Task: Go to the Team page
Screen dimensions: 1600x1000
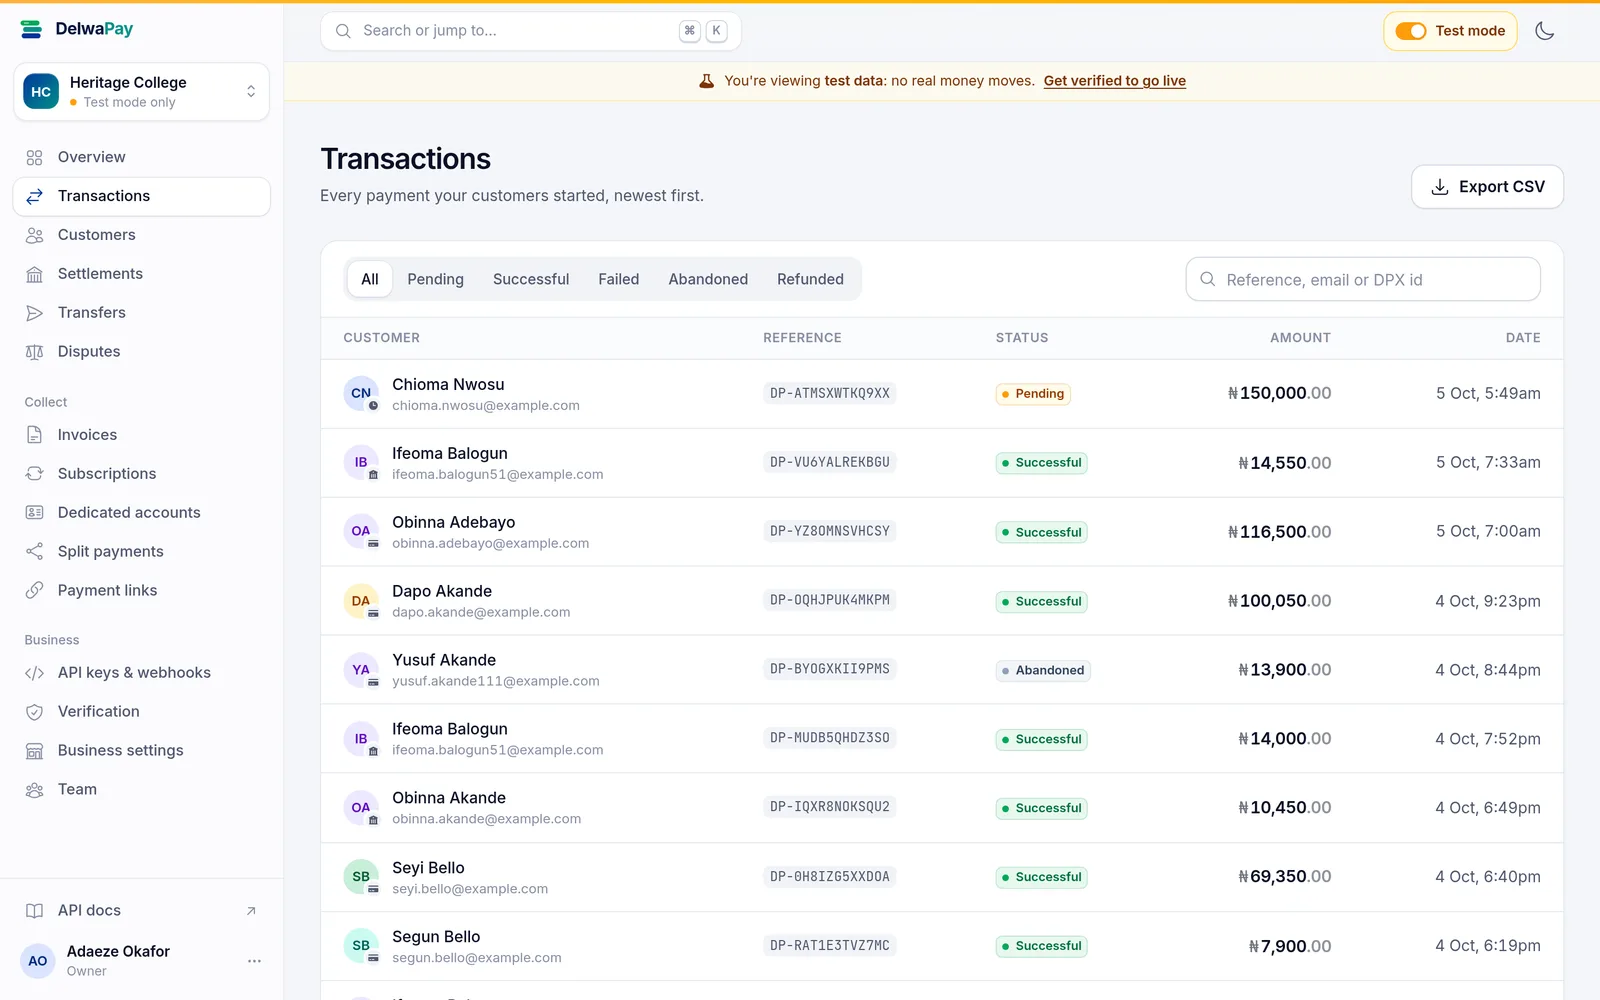Action: click(x=142, y=790)
